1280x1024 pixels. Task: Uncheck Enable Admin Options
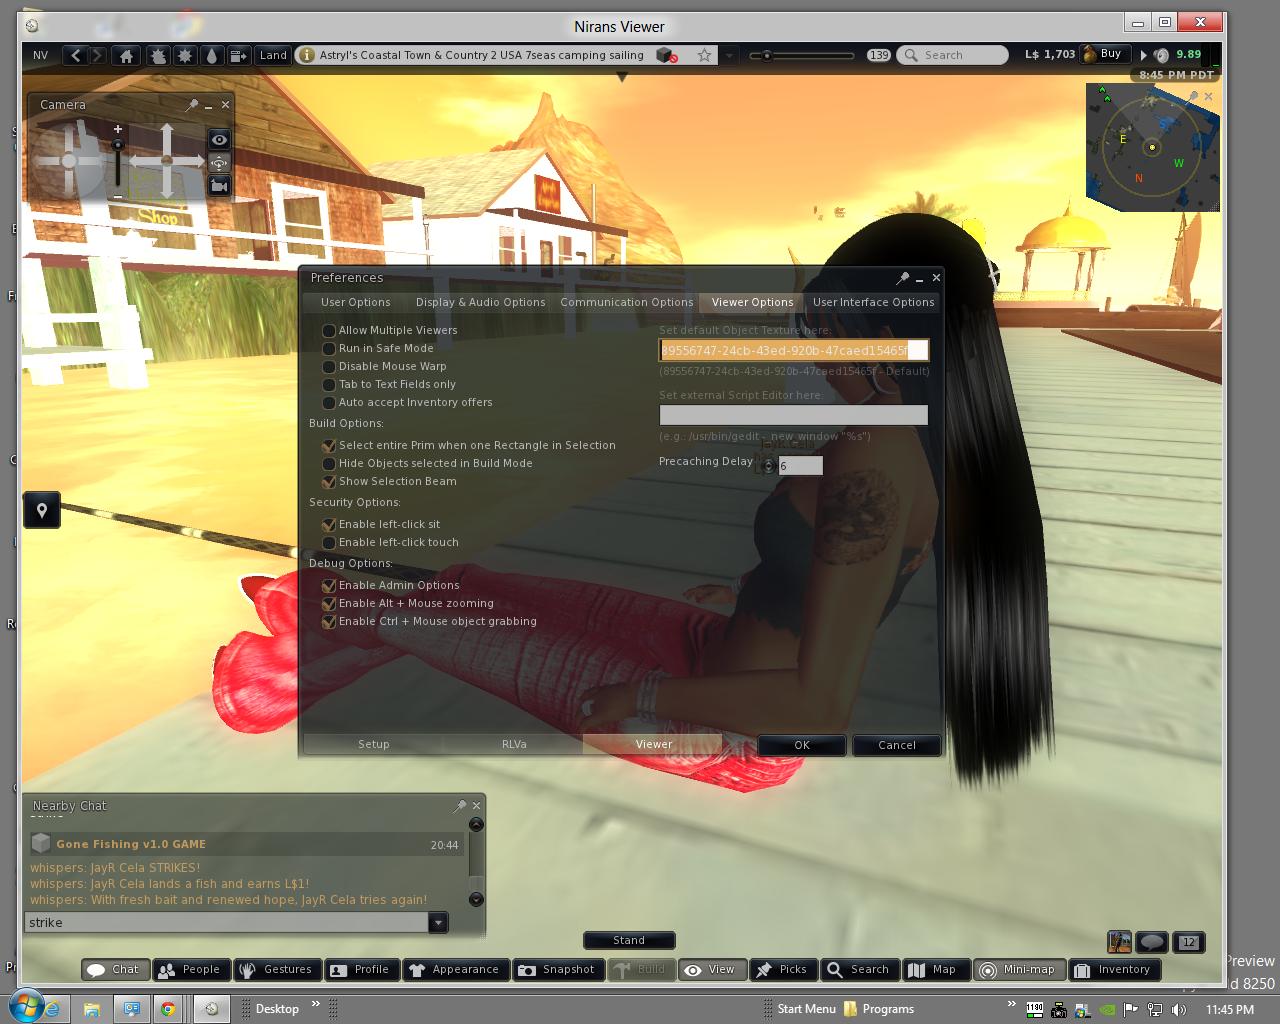(329, 586)
